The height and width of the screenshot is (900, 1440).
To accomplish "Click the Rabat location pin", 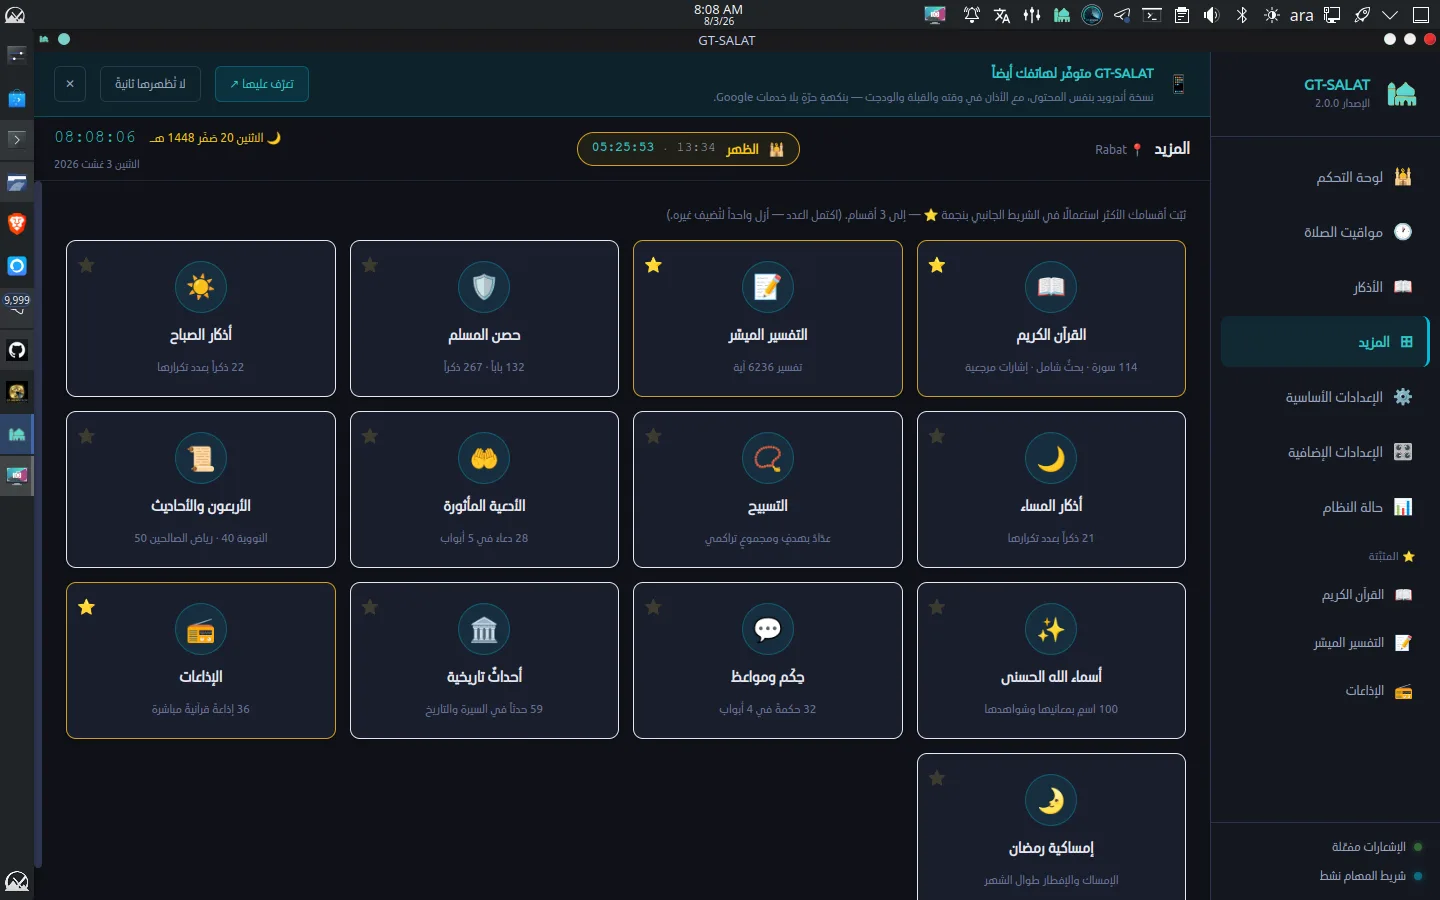I will pos(1137,149).
